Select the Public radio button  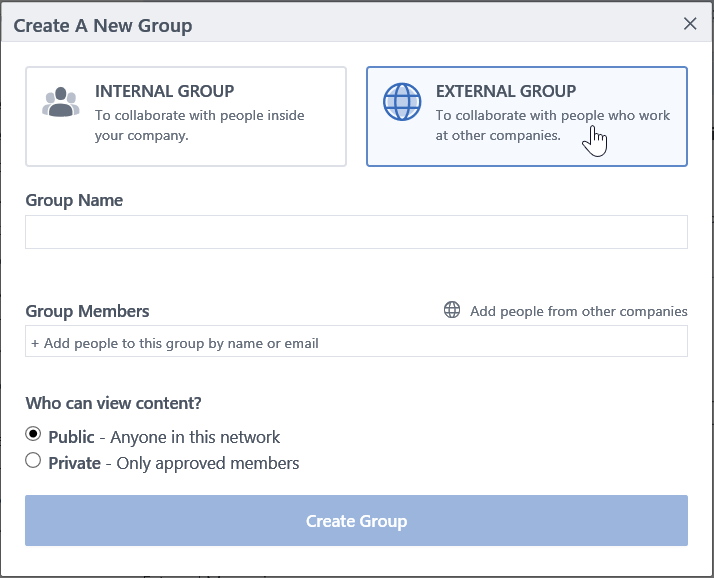tap(34, 435)
